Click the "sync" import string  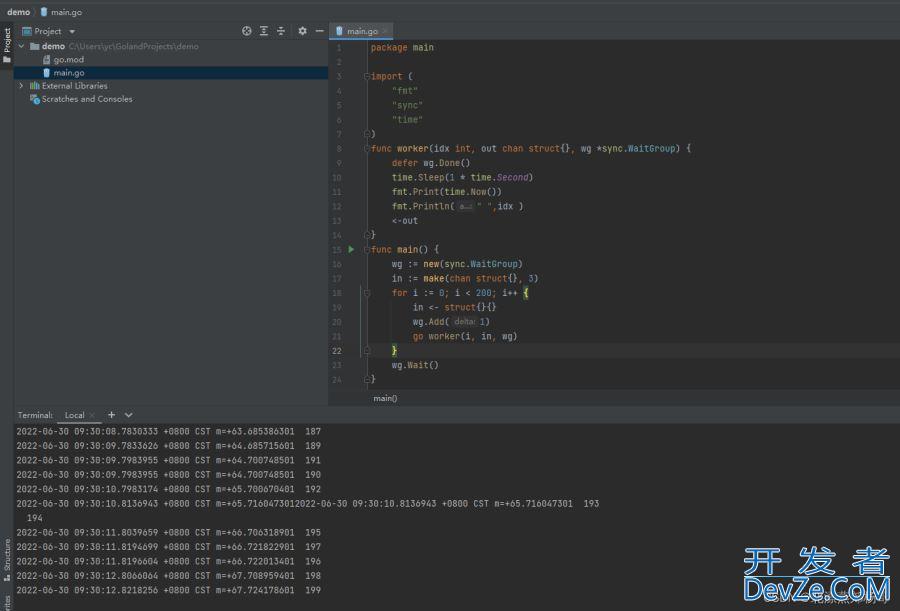pos(407,106)
